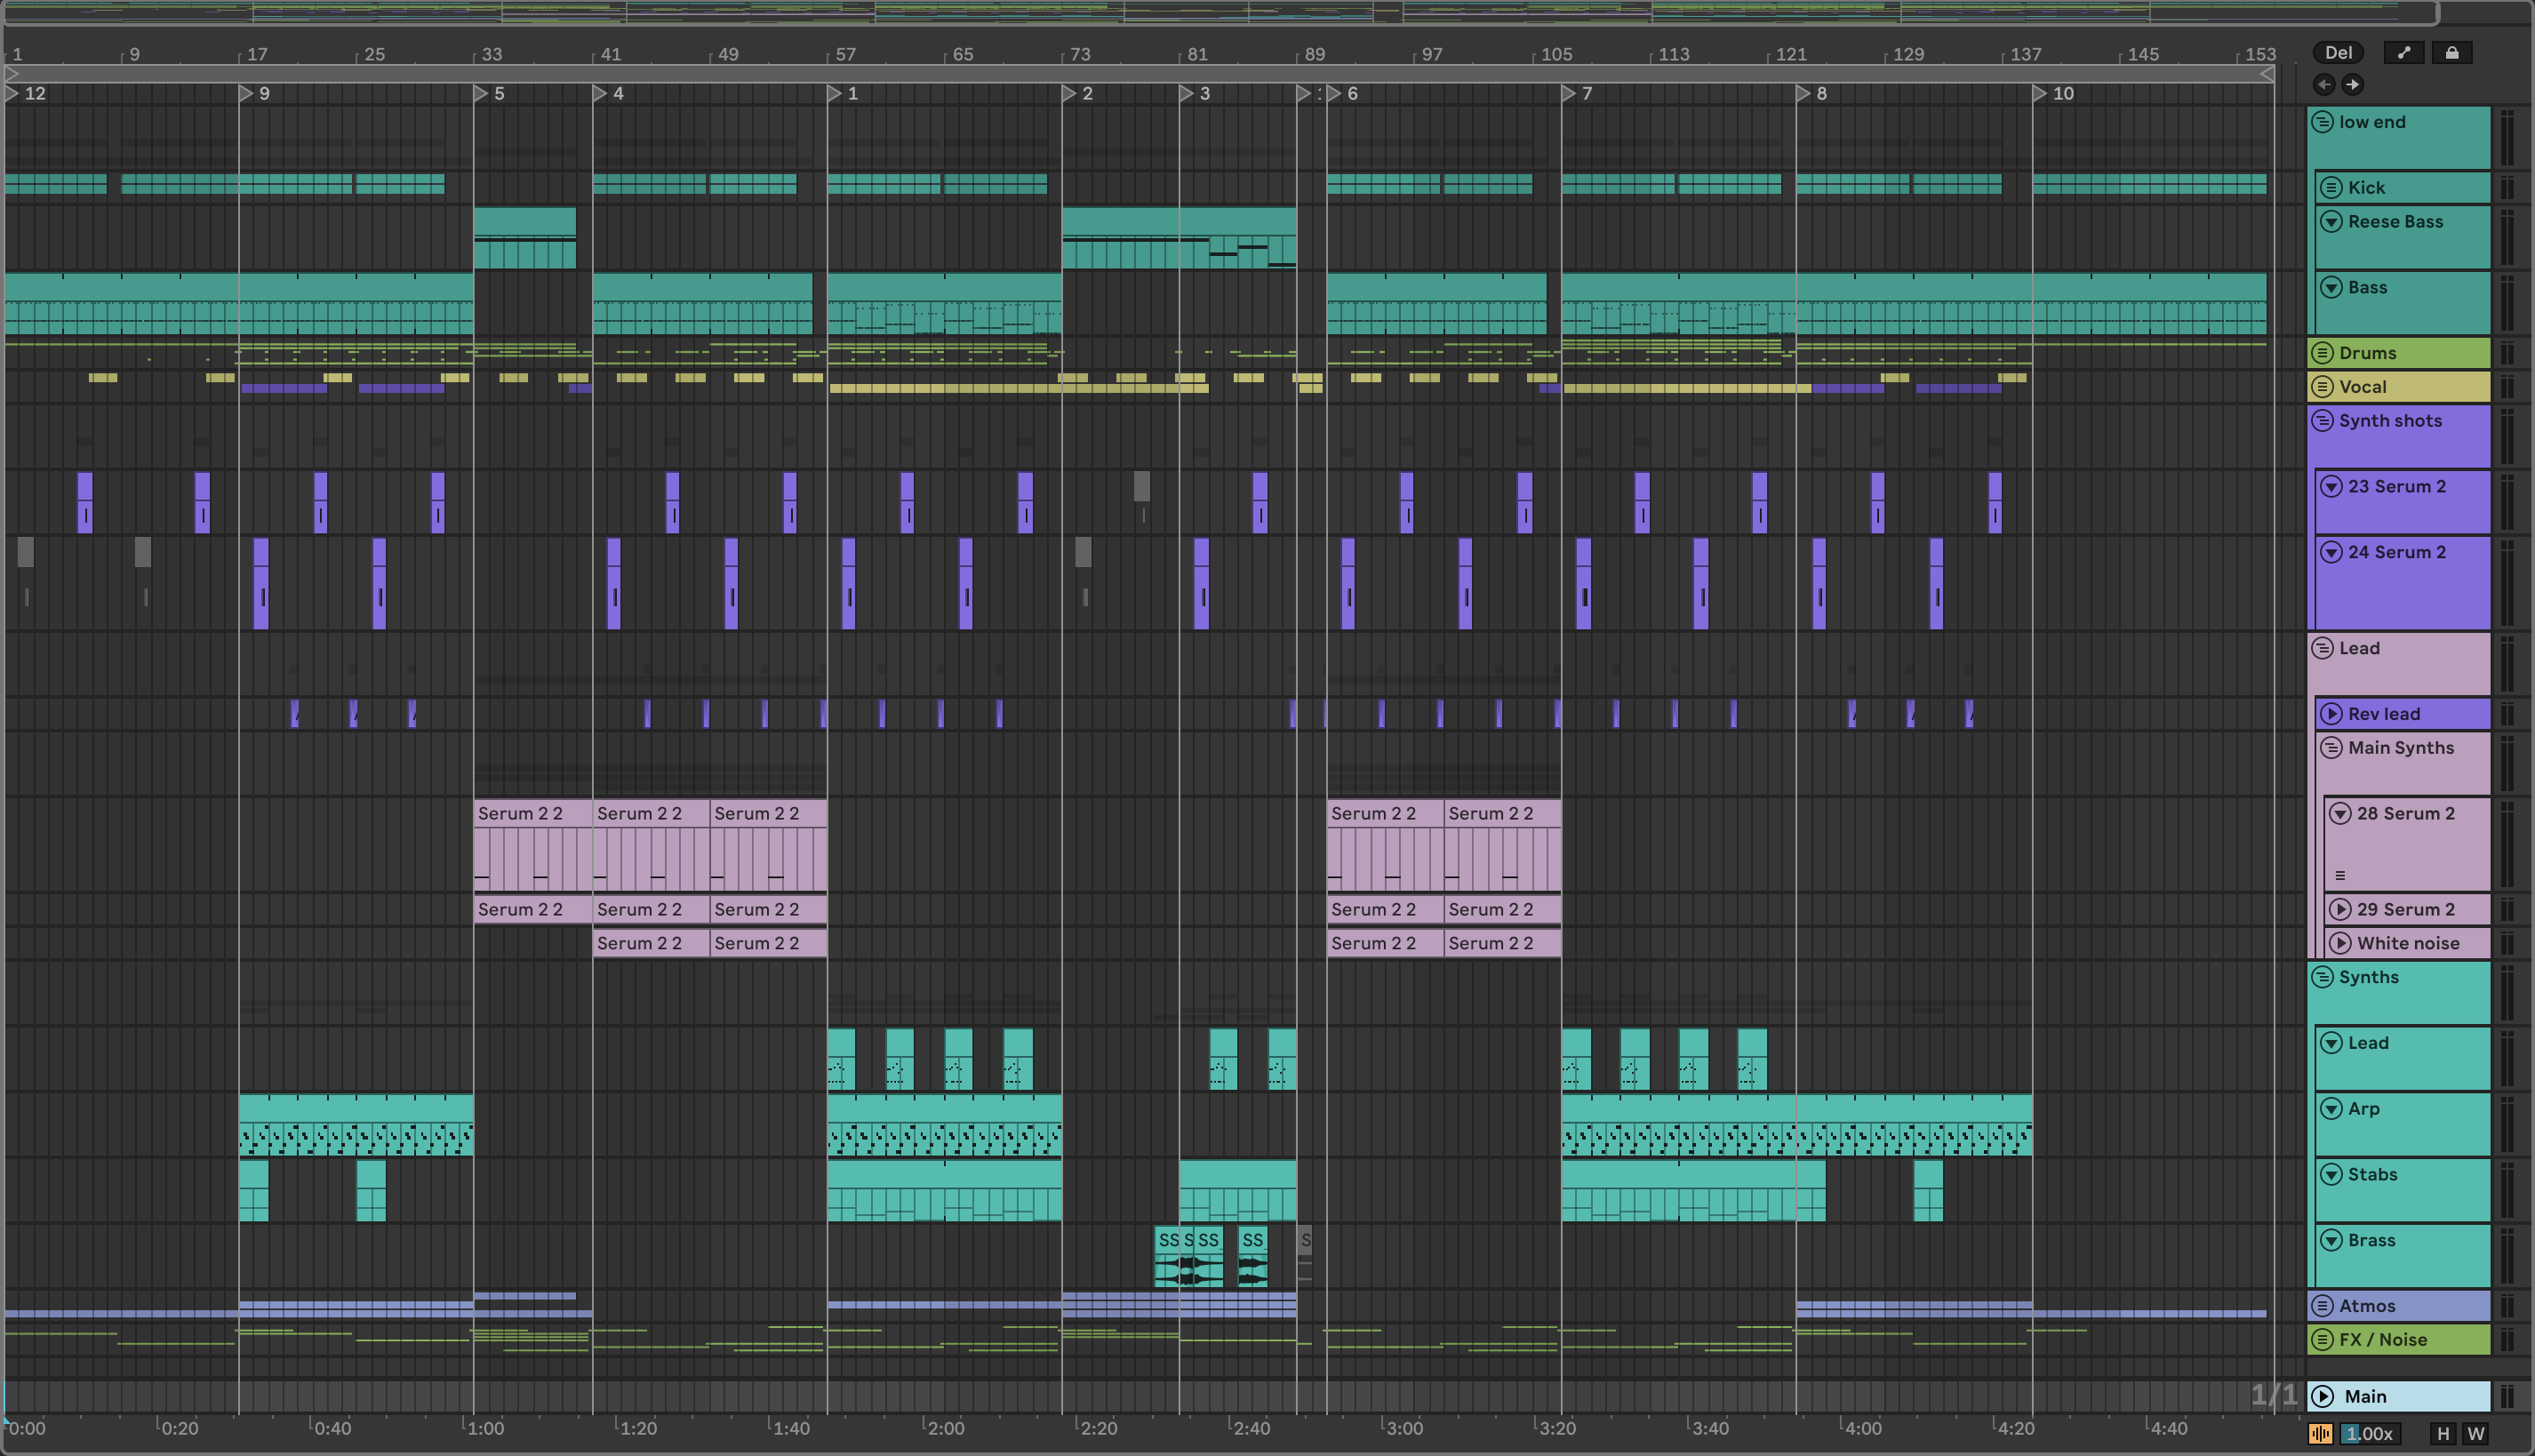This screenshot has width=2535, height=1456.
Task: Unfold the Reese Bass track
Action: coord(2331,222)
